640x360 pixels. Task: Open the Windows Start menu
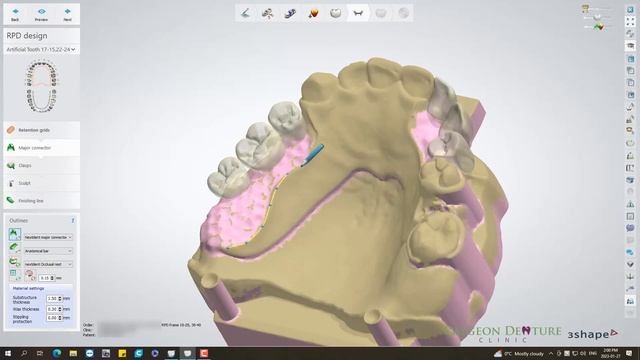(8, 353)
